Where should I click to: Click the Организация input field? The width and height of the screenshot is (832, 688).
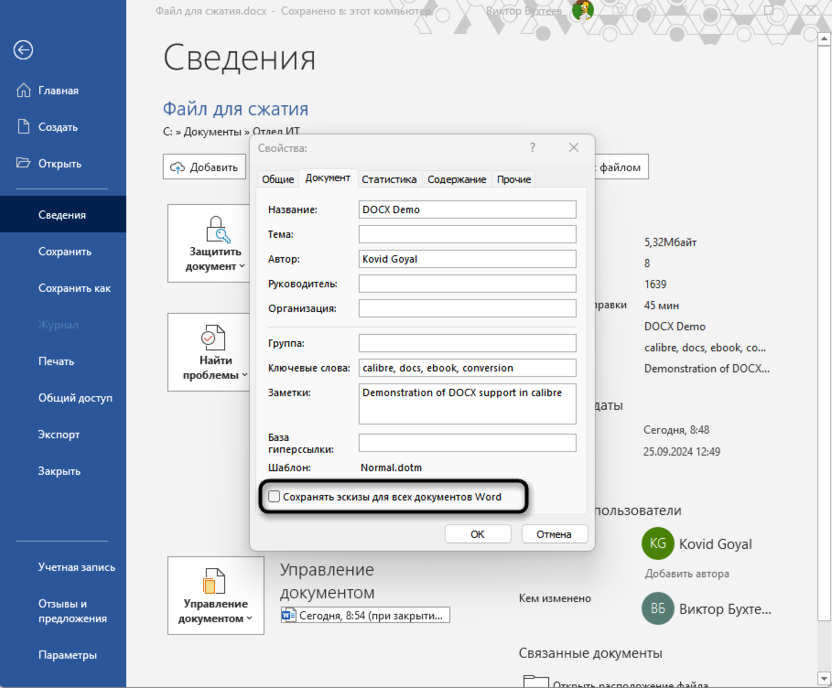point(467,308)
